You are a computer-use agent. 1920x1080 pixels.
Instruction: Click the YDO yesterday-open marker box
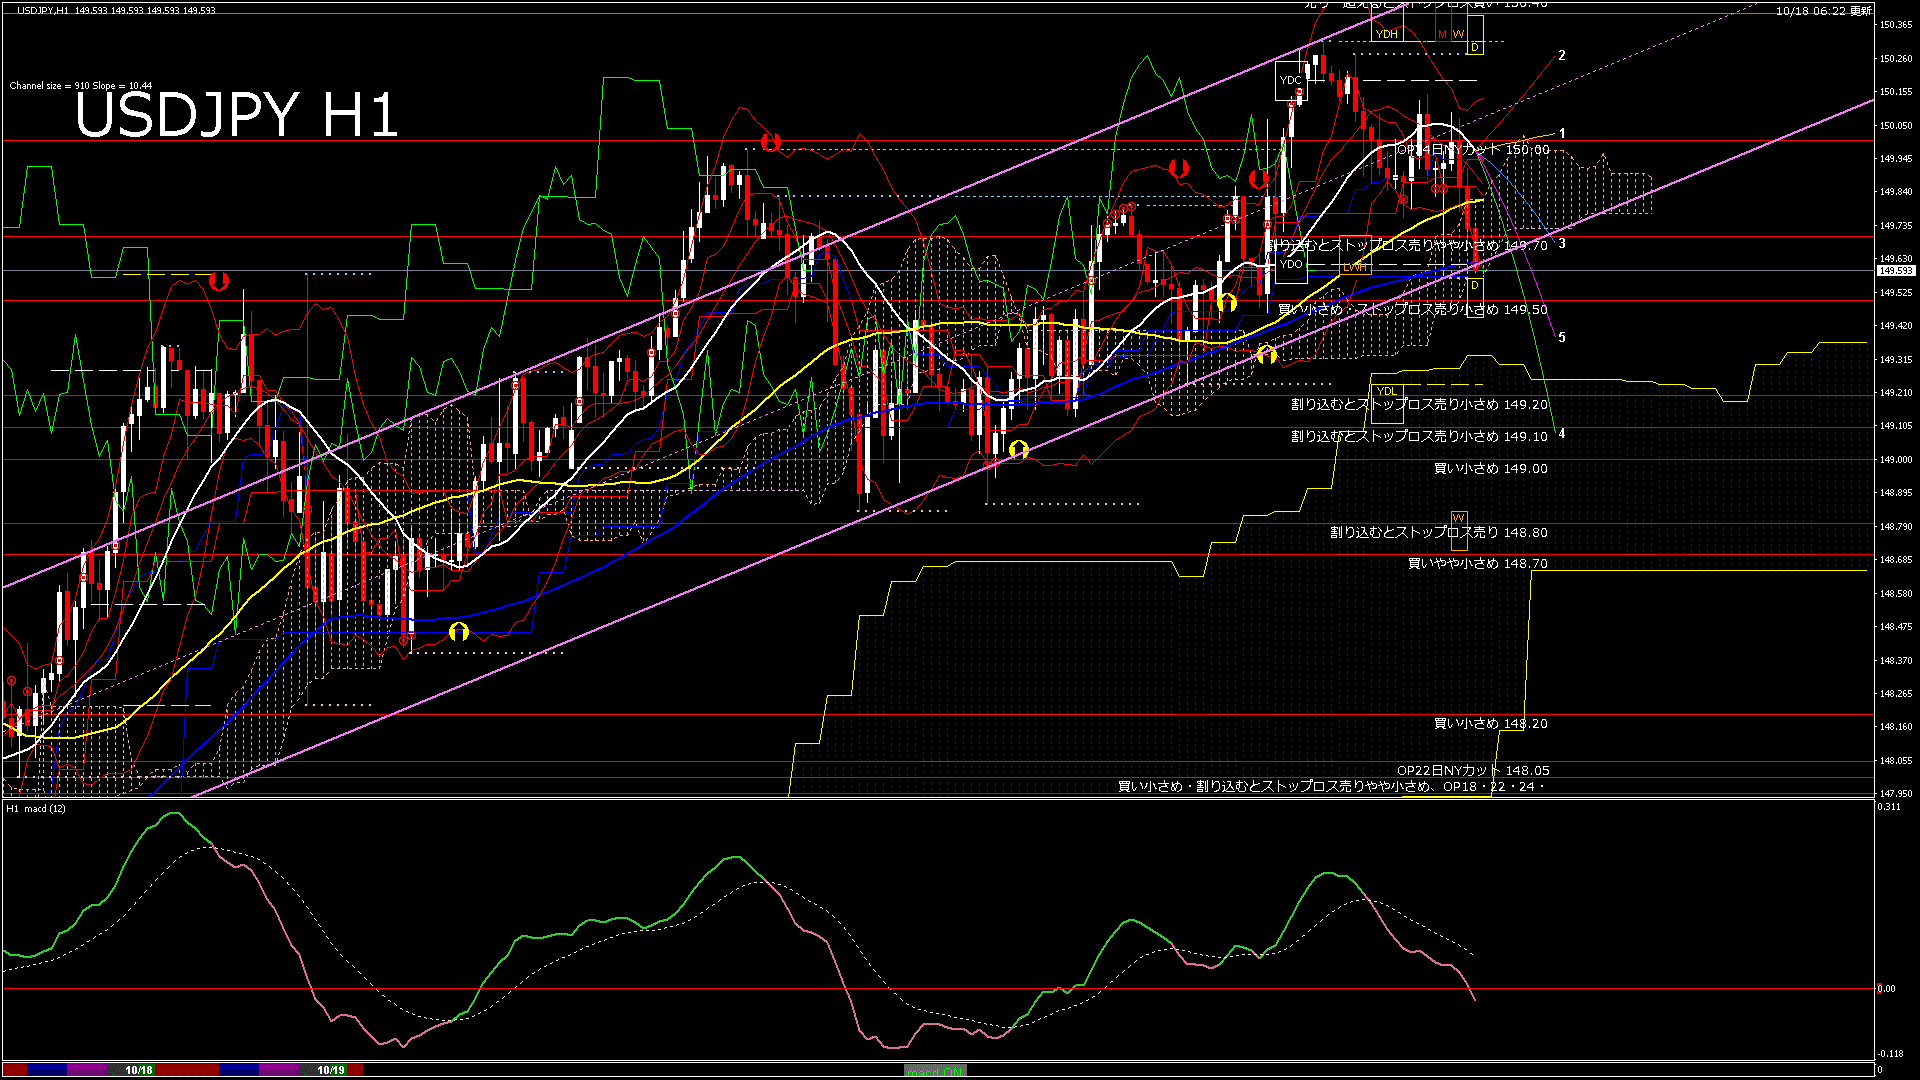point(1291,264)
